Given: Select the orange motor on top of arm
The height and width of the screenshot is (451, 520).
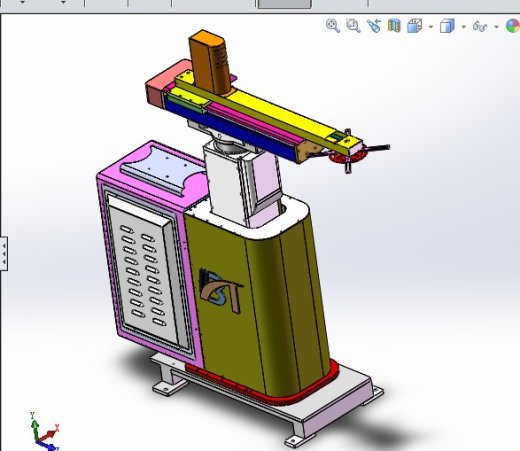Looking at the screenshot, I should click(210, 62).
